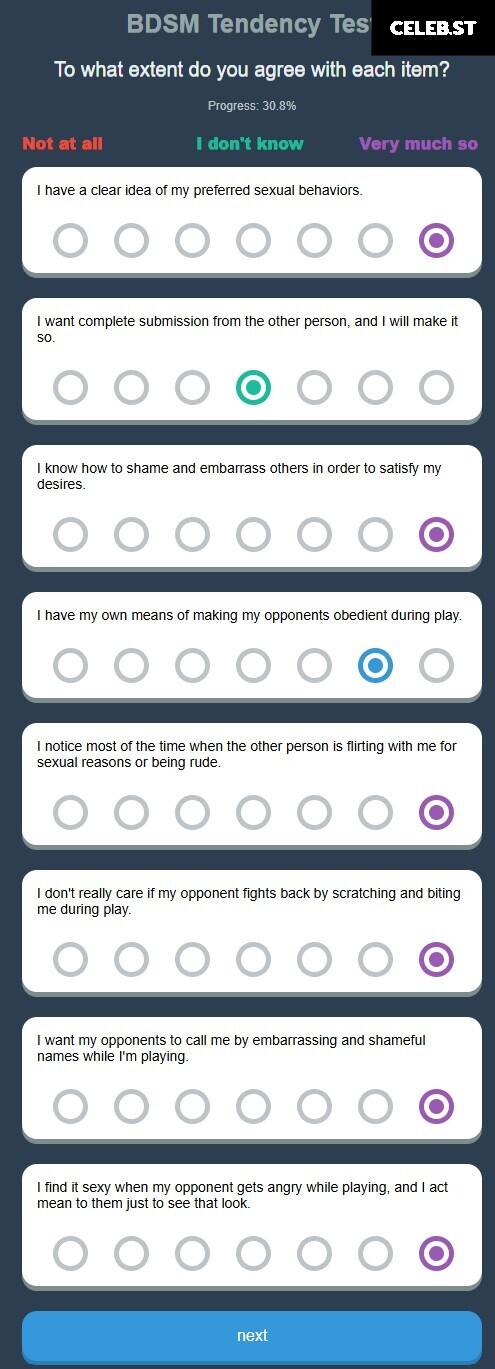495x1369 pixels.
Task: Select the blue sixth radio for making opponents obedient
Action: click(x=375, y=665)
